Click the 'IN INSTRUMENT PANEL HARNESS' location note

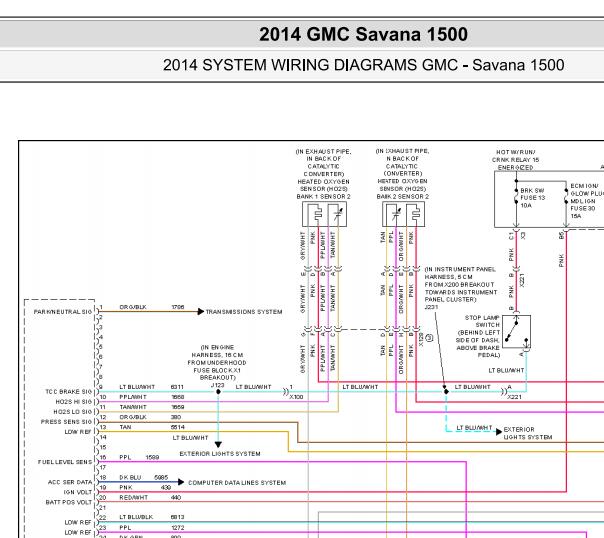pos(461,285)
